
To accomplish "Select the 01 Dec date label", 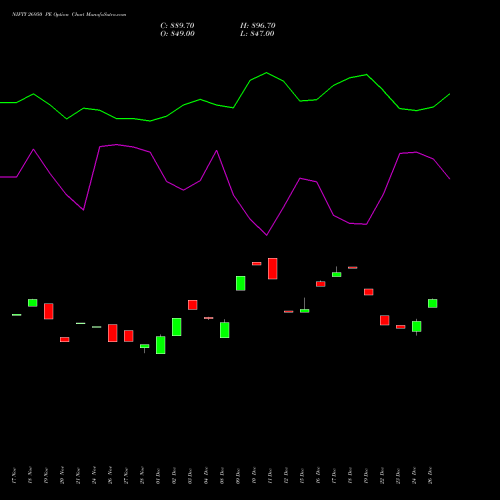I will [x=158, y=476].
